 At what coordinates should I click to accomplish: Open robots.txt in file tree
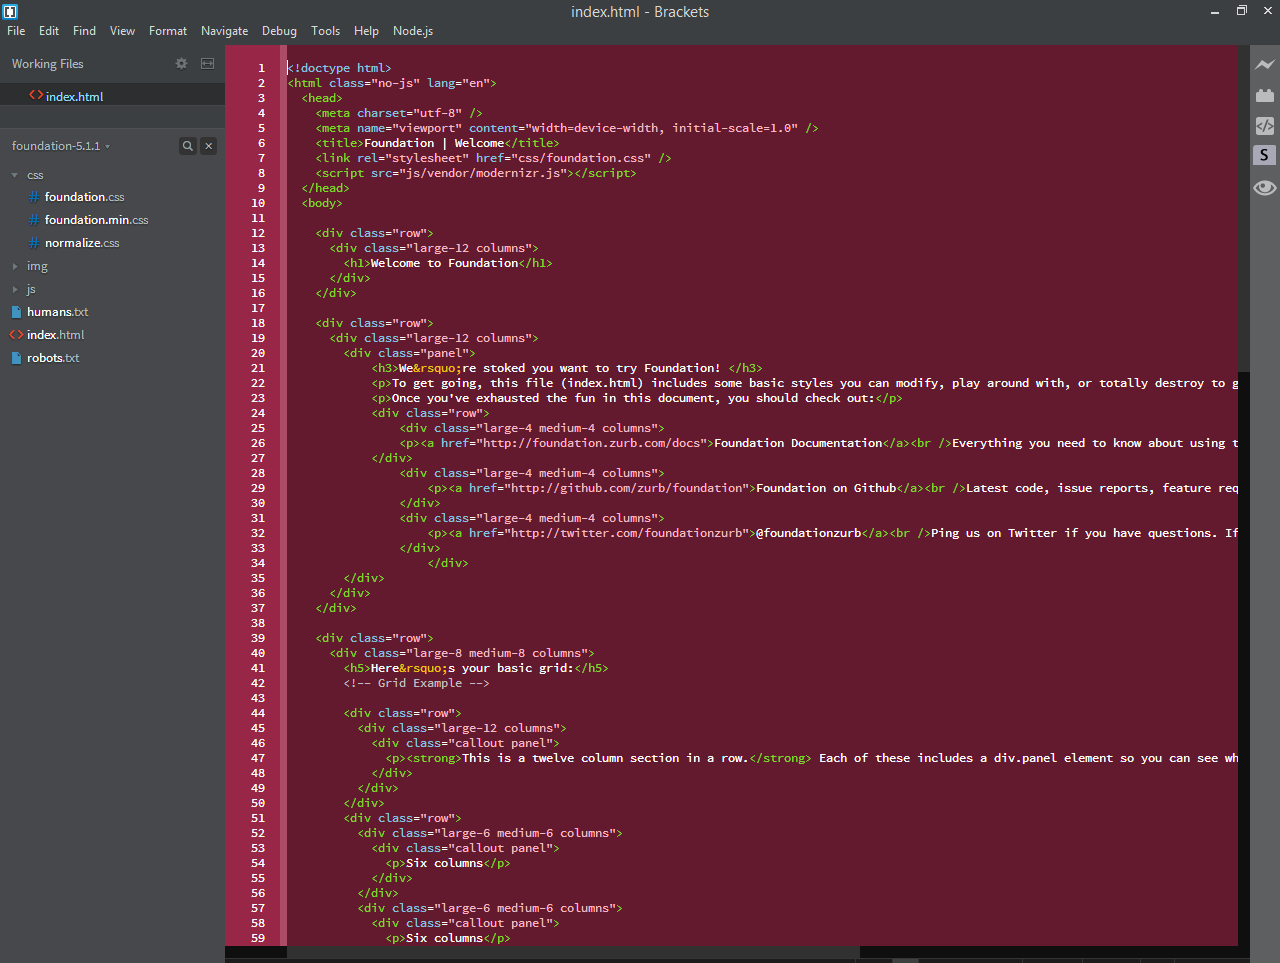pyautogui.click(x=53, y=358)
